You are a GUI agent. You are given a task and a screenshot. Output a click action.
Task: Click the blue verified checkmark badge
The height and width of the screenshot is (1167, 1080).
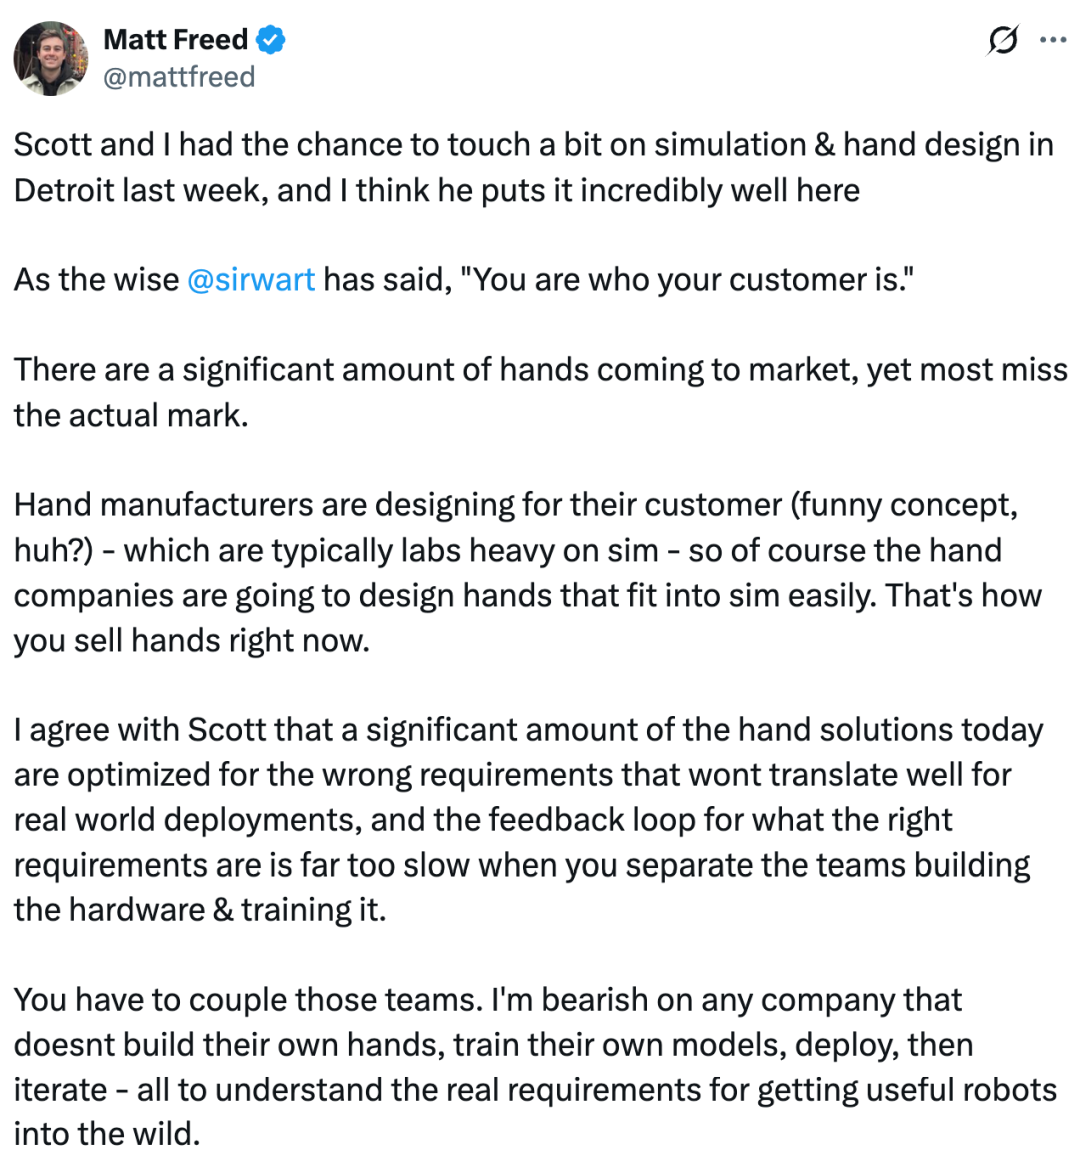click(271, 39)
